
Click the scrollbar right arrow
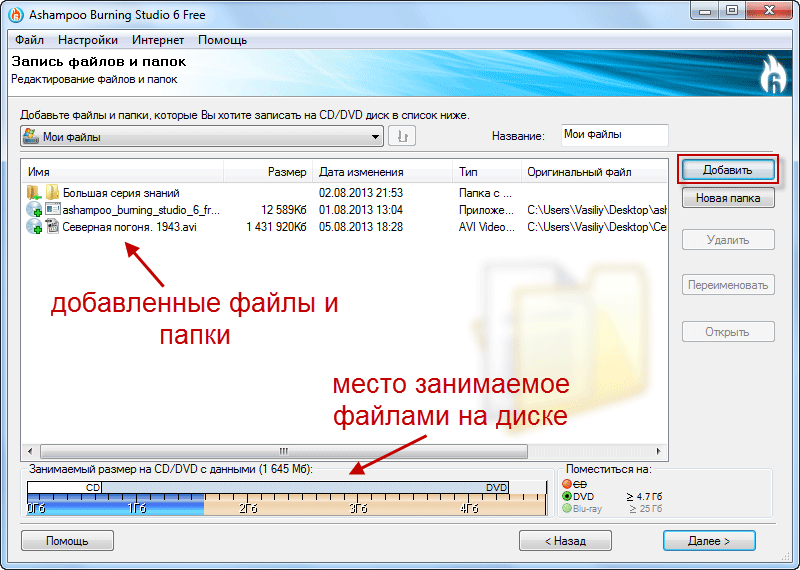[x=659, y=451]
